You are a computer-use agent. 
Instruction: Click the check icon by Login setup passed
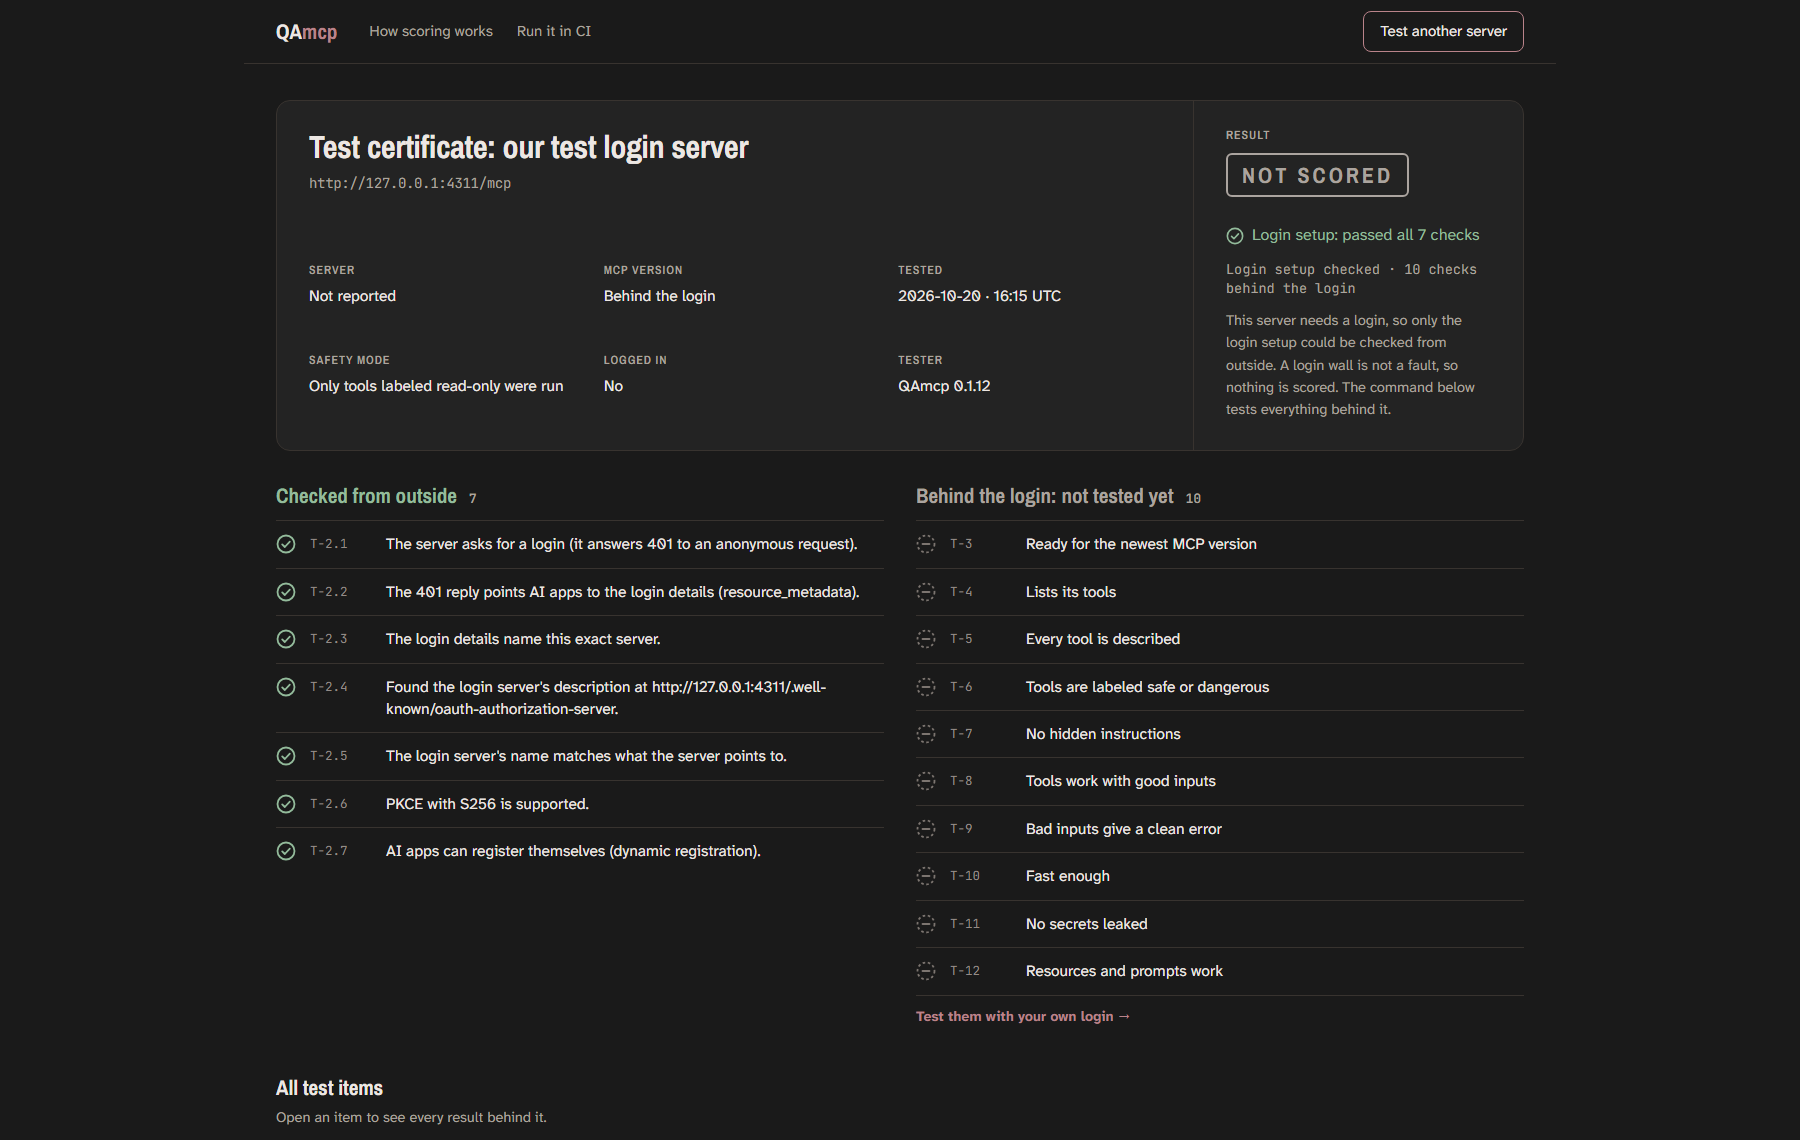(1235, 236)
